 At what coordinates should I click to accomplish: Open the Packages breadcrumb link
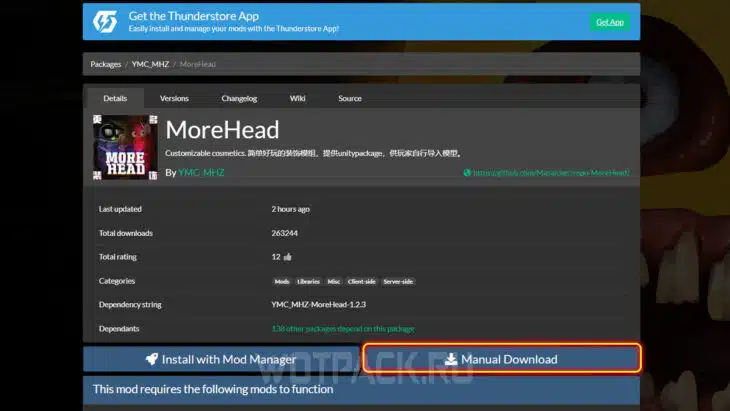[x=106, y=64]
